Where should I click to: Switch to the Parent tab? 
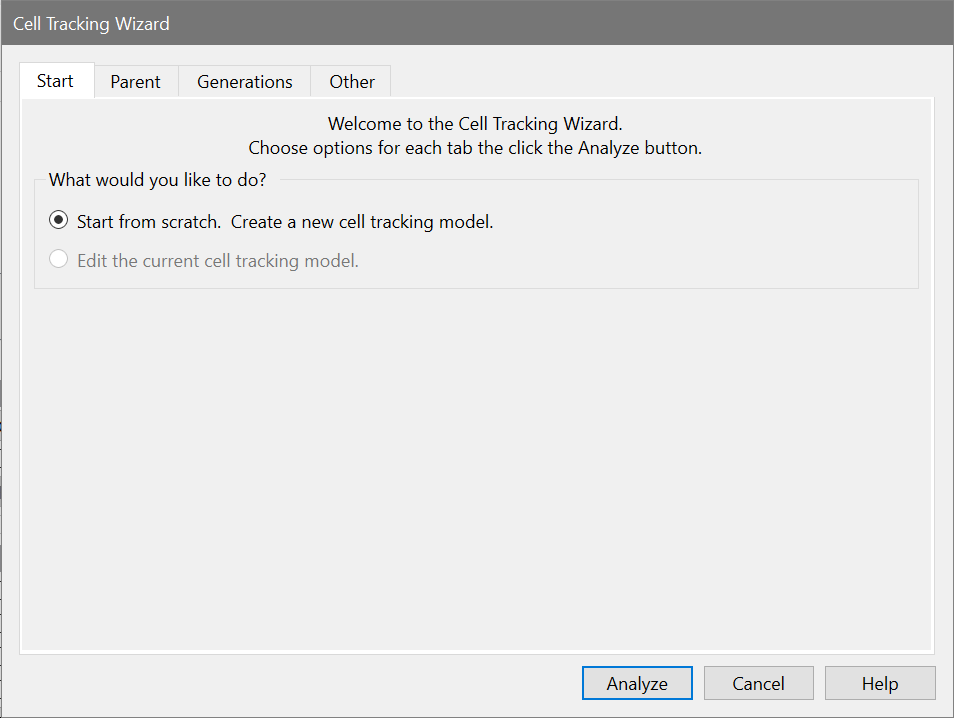click(135, 82)
